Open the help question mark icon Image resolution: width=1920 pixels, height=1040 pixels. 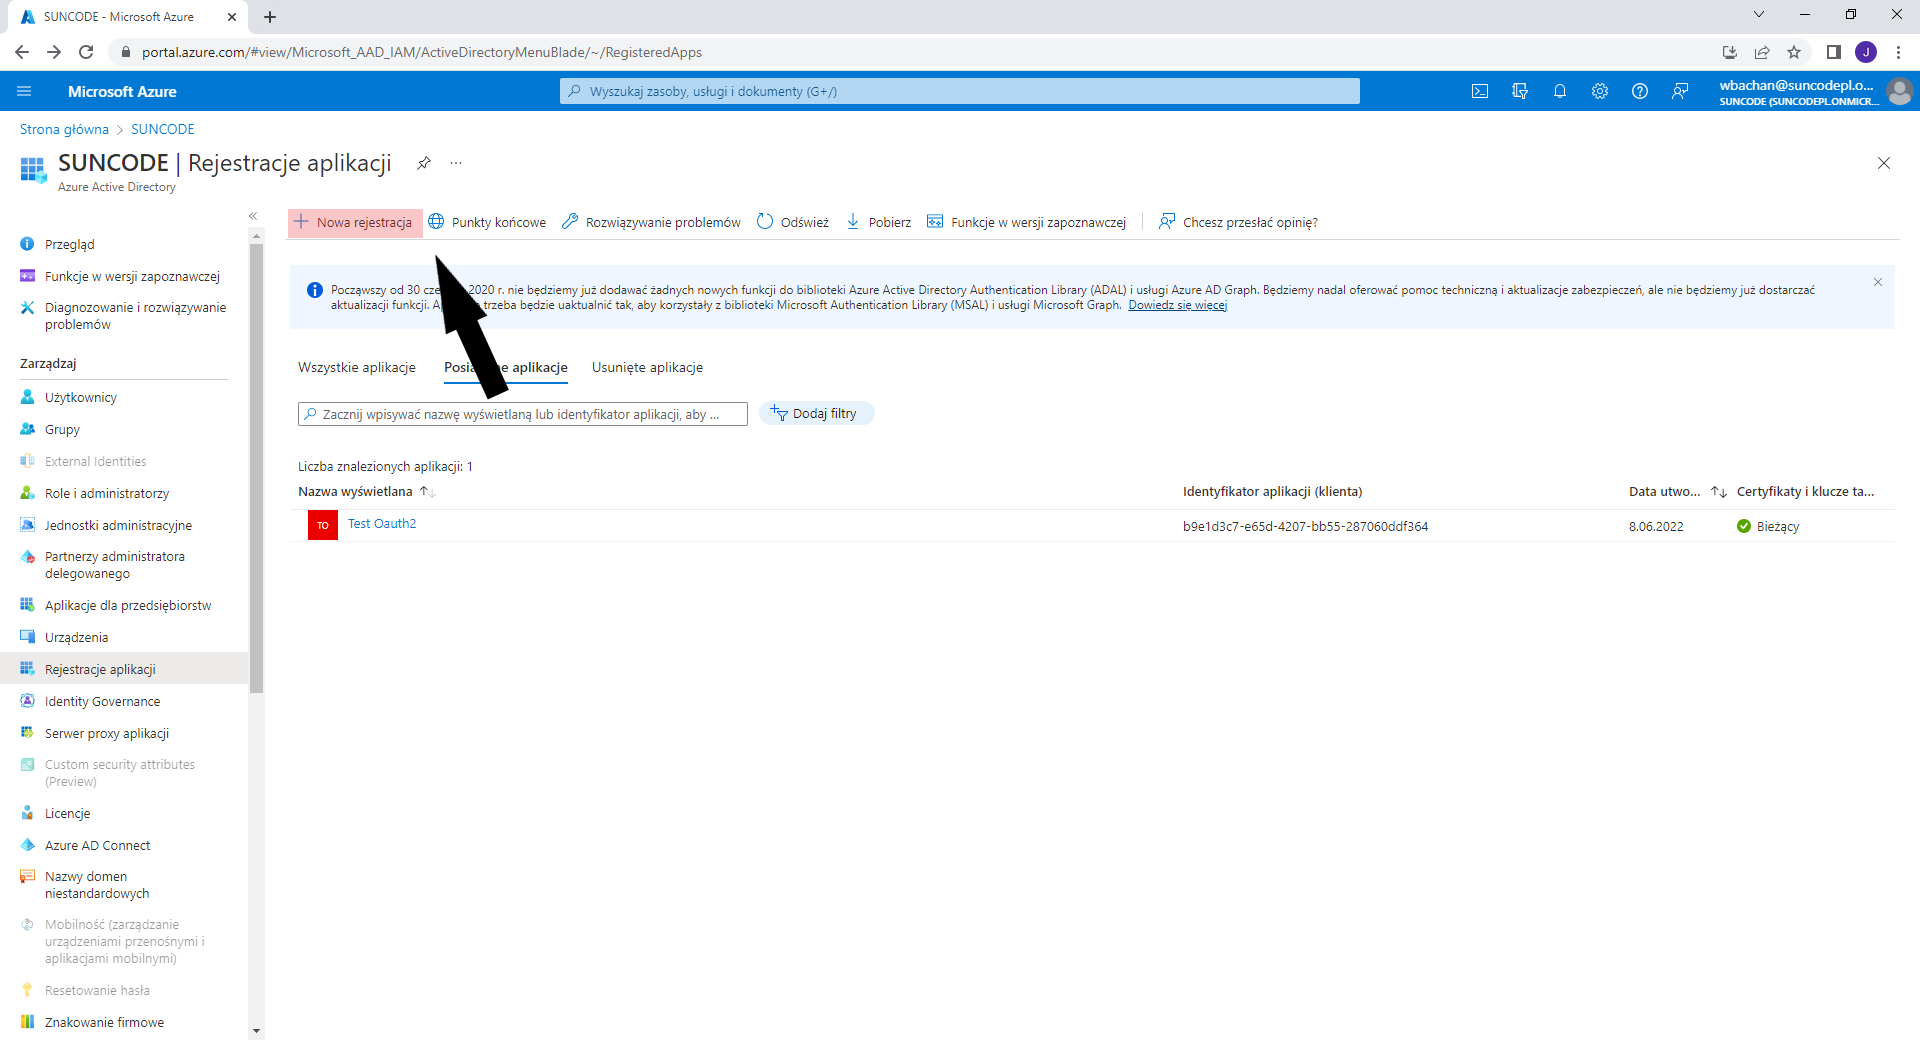tap(1640, 91)
